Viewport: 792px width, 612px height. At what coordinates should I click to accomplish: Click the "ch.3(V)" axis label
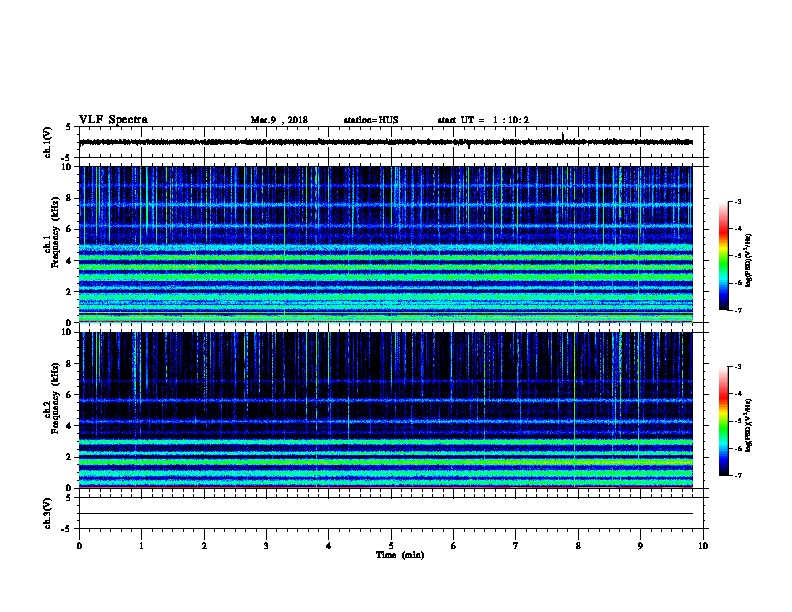click(x=48, y=514)
